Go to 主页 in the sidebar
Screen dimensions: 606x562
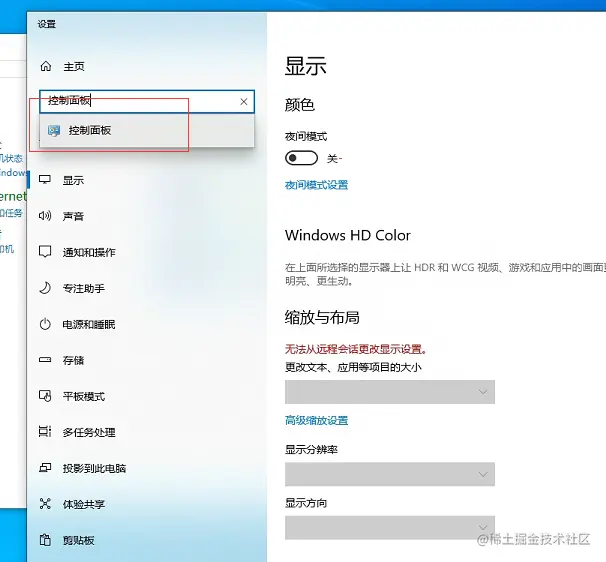click(74, 67)
